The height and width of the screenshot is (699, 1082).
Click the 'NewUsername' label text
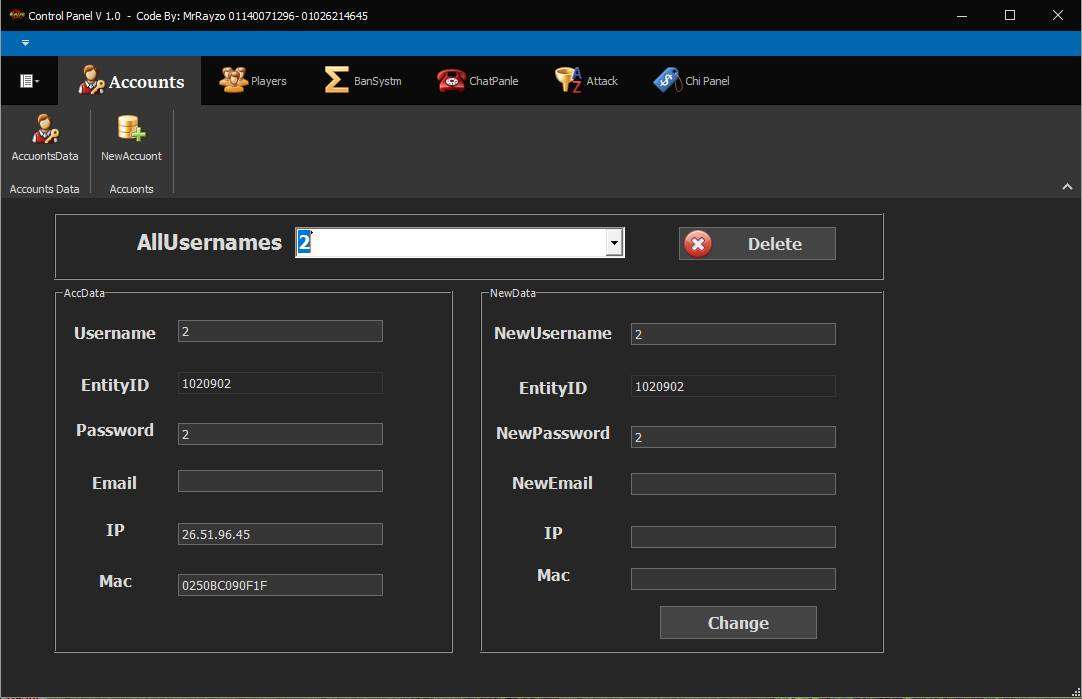pyautogui.click(x=553, y=333)
